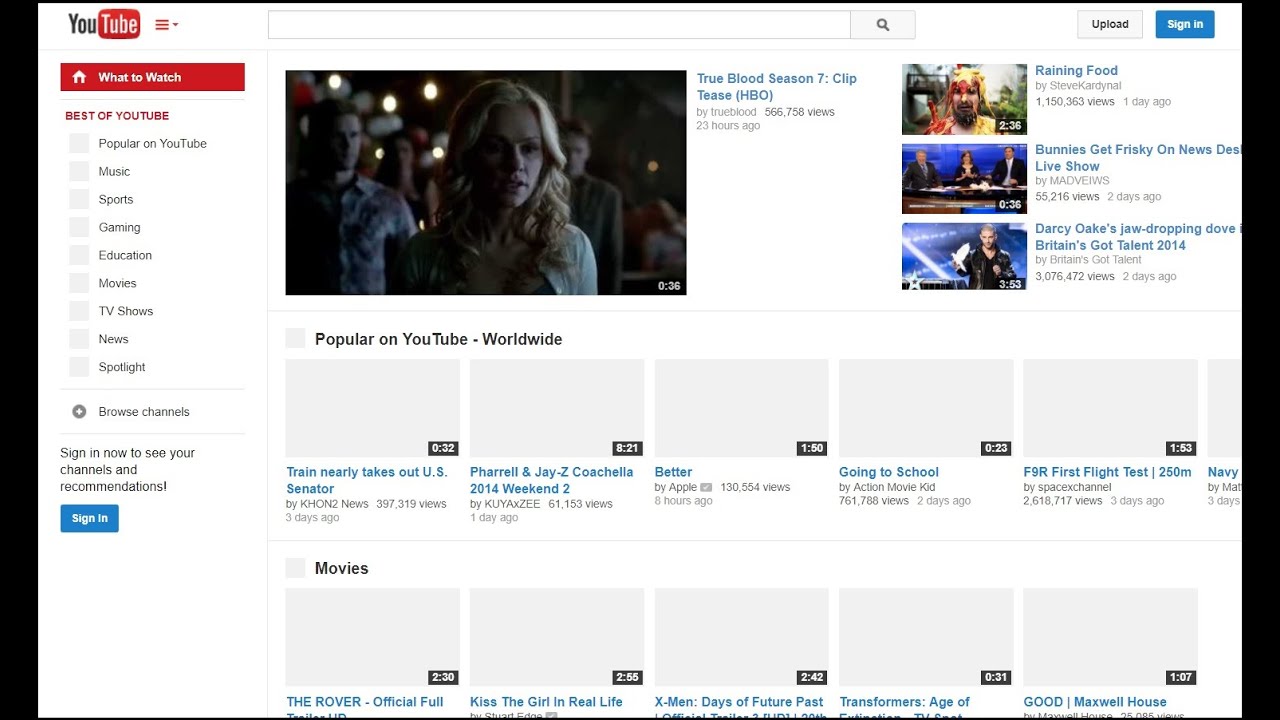The image size is (1280, 720).
Task: Open Bunnies Get Frisky video thumbnail
Action: pos(964,179)
